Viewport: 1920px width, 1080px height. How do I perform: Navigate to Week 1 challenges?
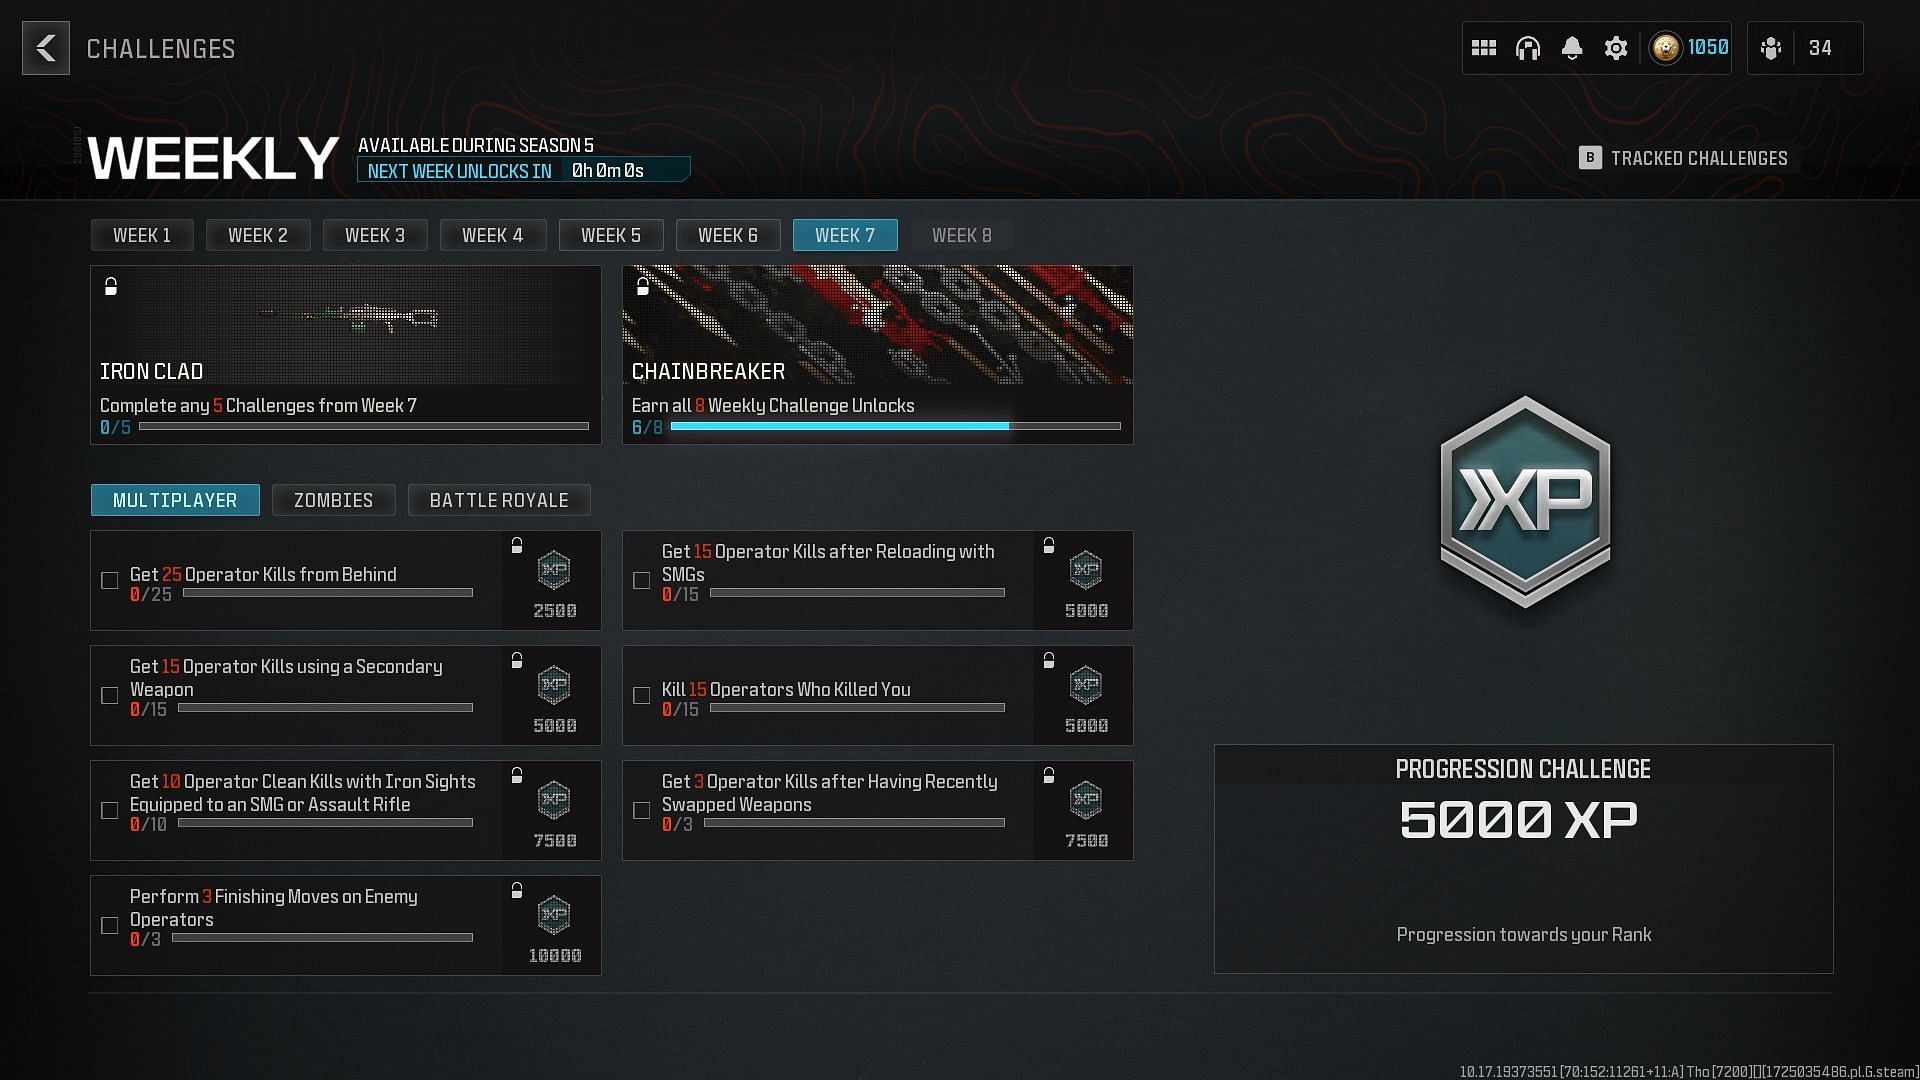pos(141,235)
